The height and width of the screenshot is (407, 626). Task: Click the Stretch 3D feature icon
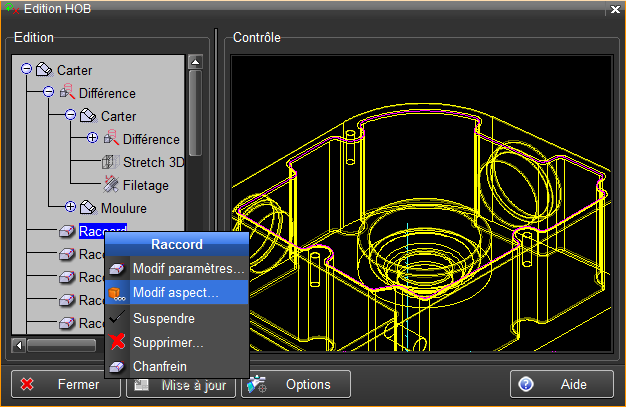point(110,162)
